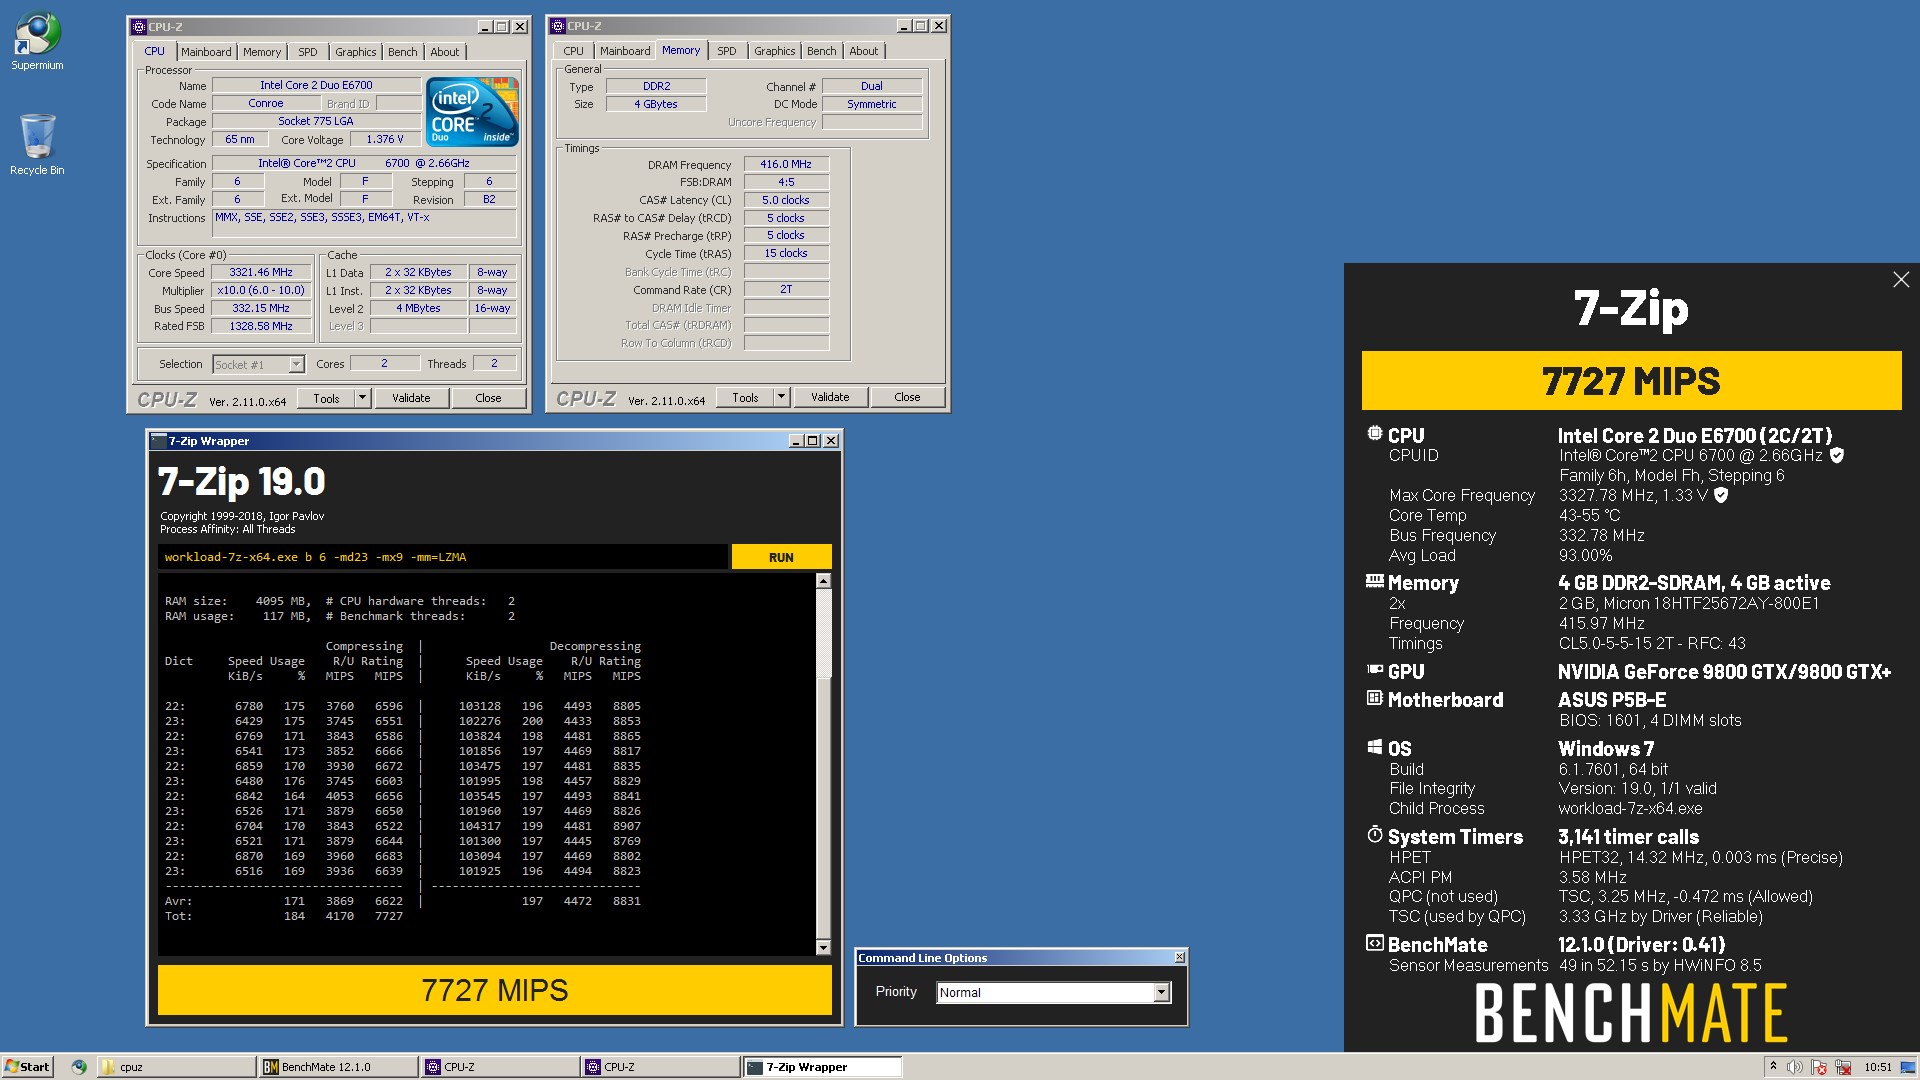Click the GPU section icon in BenchMate
Screen dimensions: 1920x1080
pos(1375,670)
